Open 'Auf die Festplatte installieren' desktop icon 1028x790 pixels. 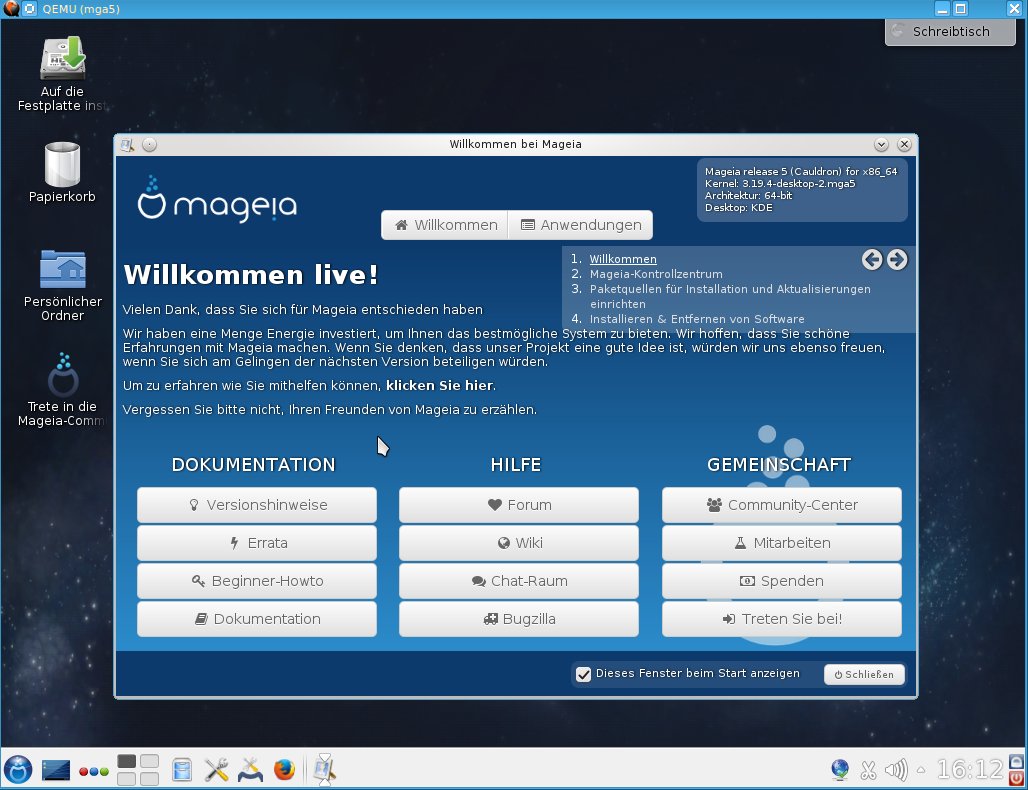(62, 60)
